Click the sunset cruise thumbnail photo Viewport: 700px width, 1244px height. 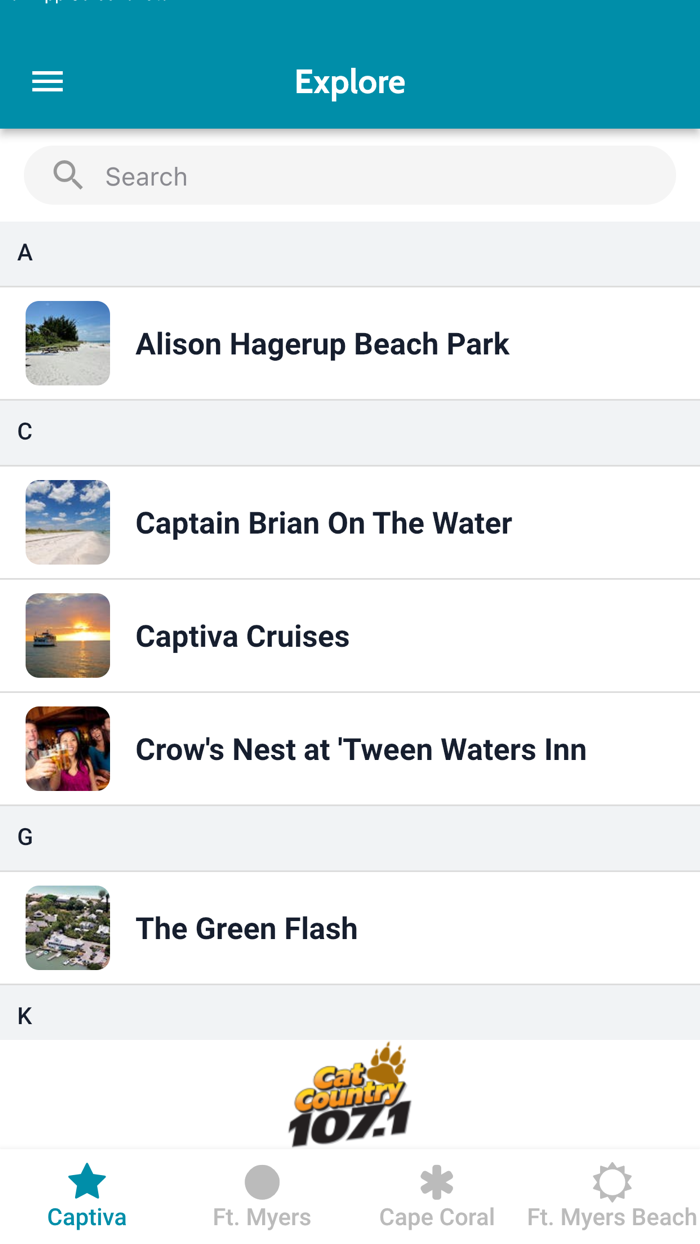(x=67, y=635)
